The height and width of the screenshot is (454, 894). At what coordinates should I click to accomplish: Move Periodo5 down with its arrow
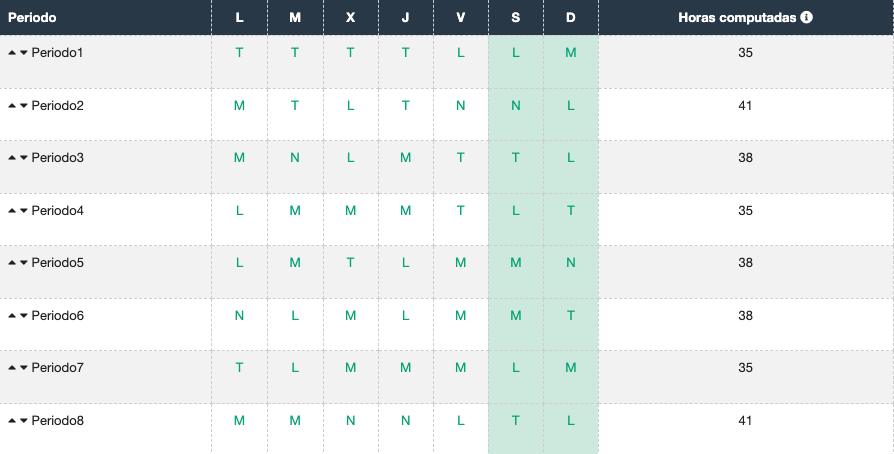tap(24, 263)
